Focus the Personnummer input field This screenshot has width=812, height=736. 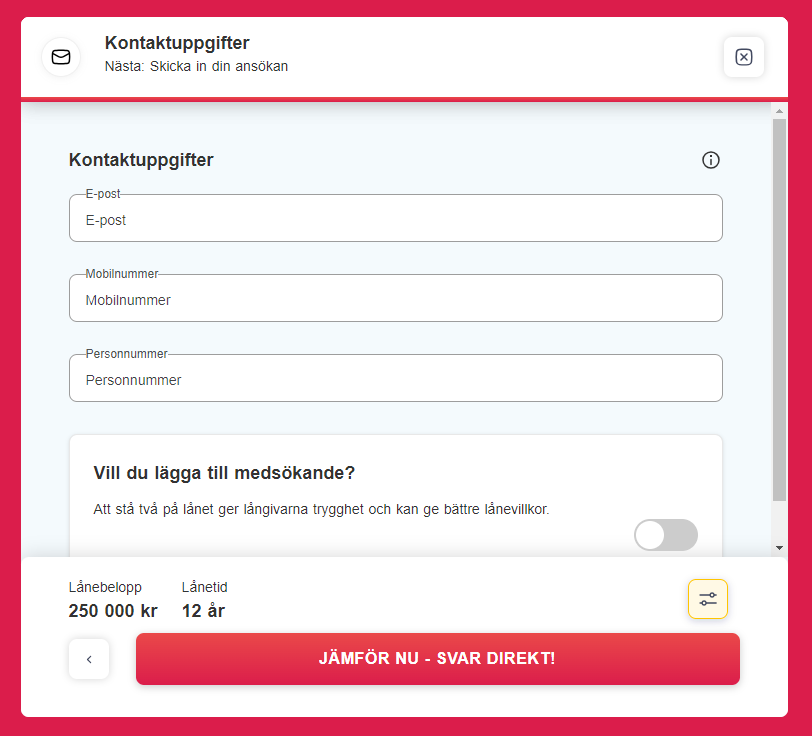395,378
